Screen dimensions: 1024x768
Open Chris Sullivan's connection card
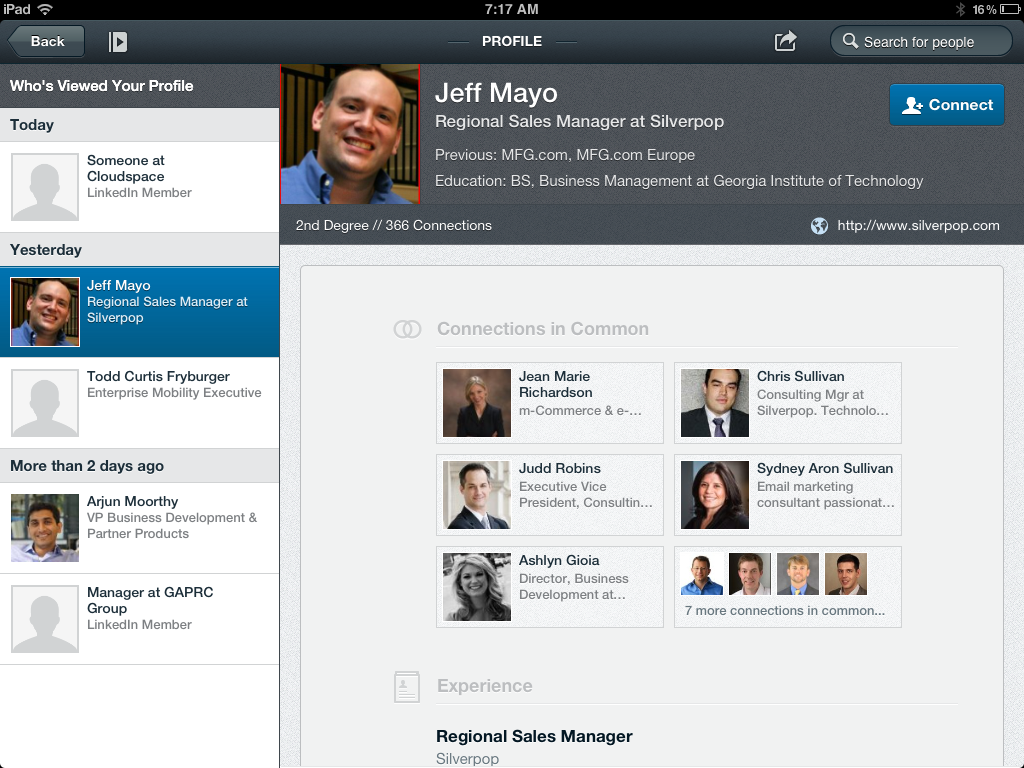point(788,403)
